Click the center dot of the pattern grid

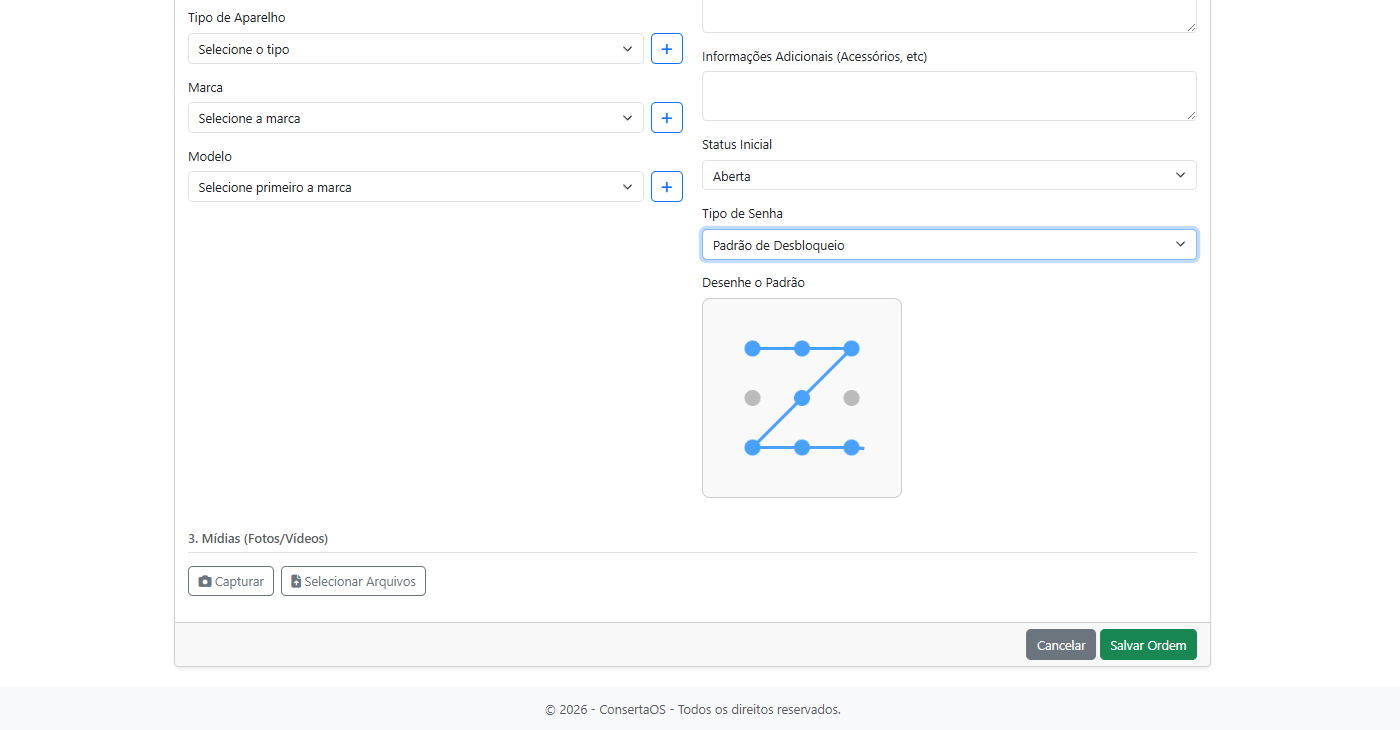coord(802,398)
